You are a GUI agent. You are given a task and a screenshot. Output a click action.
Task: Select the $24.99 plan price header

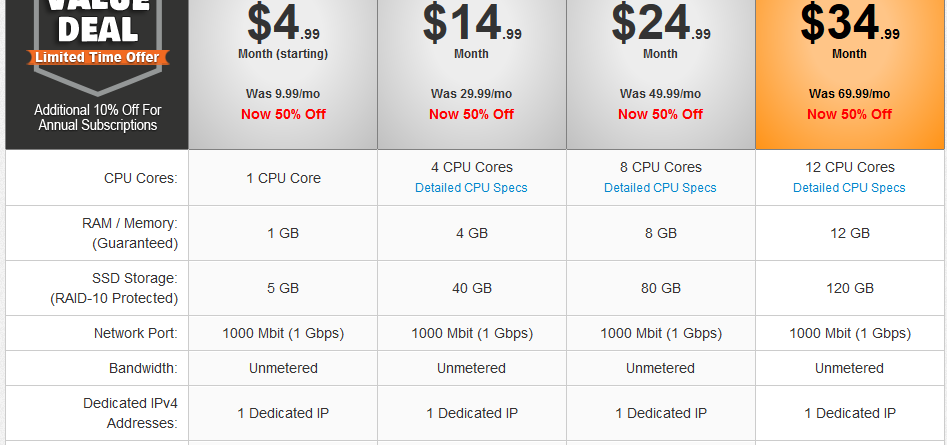[x=661, y=75]
